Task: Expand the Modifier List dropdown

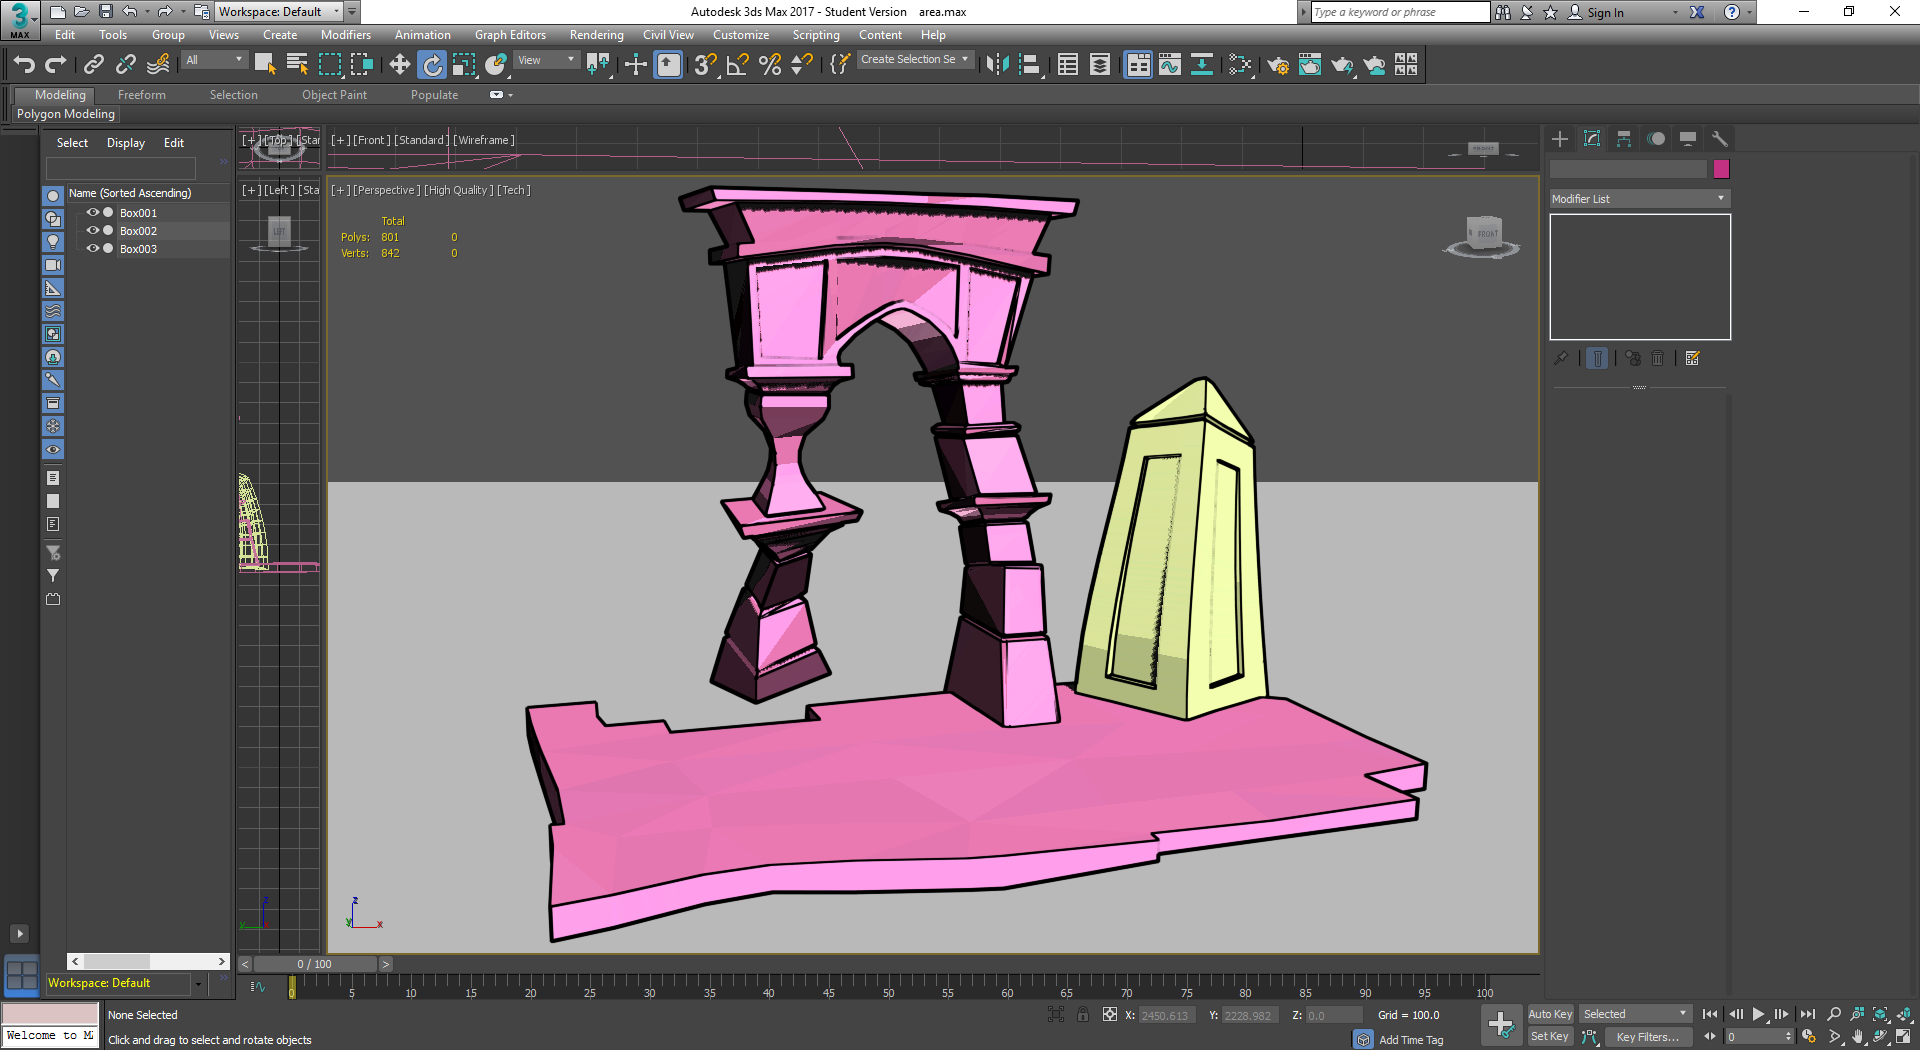Action: (1640, 199)
